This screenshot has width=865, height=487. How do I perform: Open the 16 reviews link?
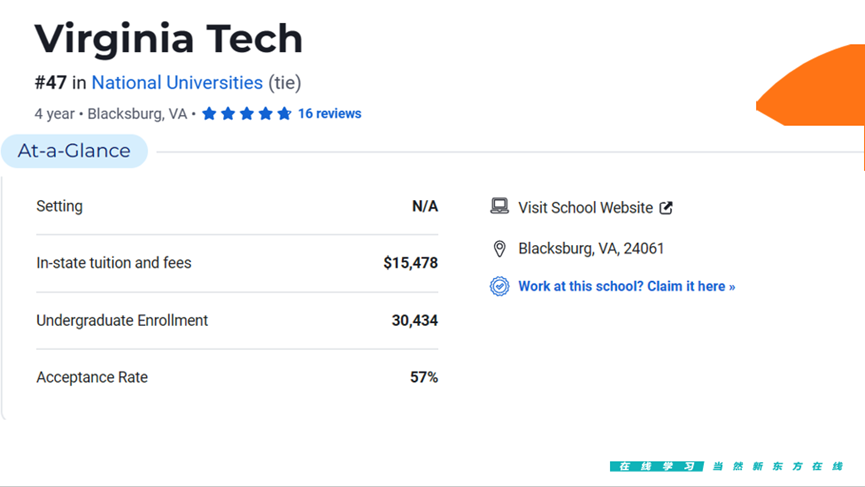(329, 114)
